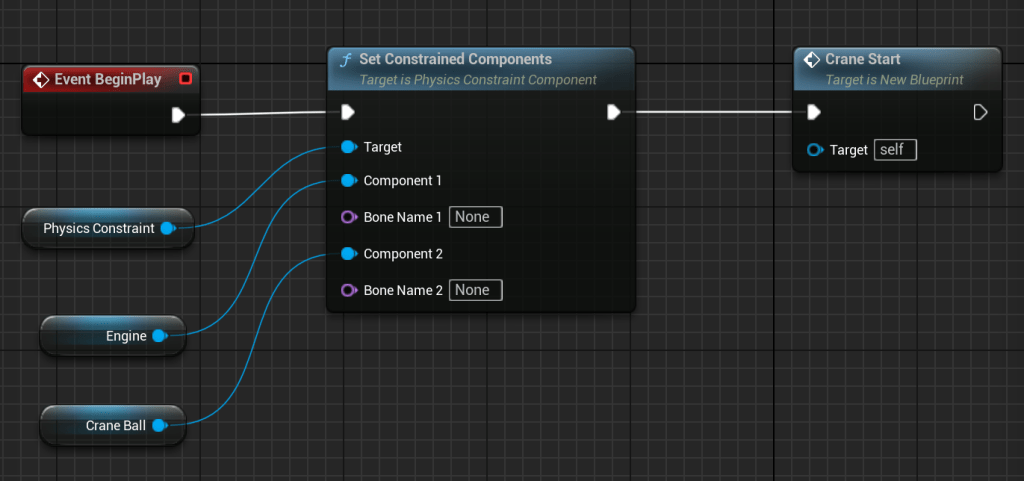
Task: Click the Crane Start execution output pin
Action: point(980,112)
